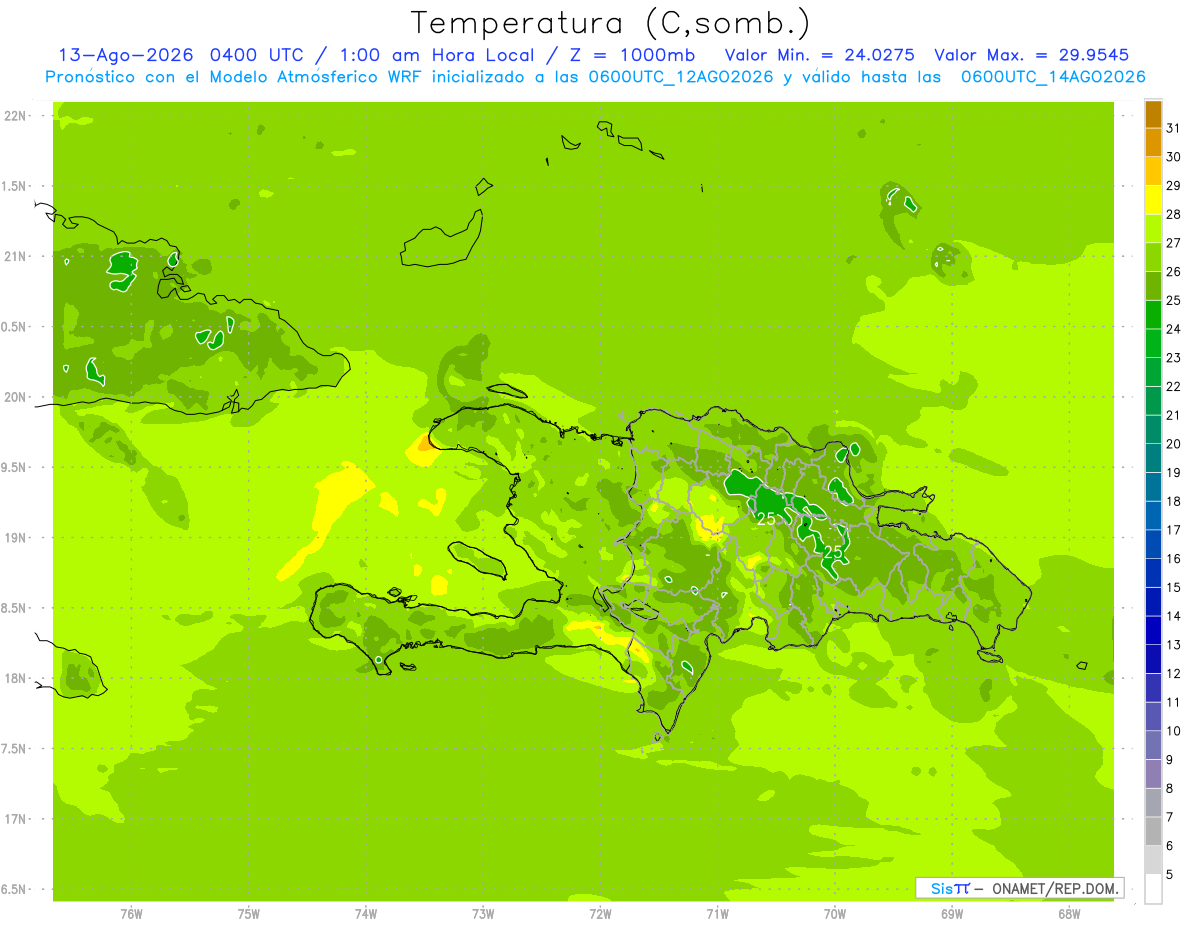Click the "71W" longitude axis label
The height and width of the screenshot is (927, 1200).
click(717, 913)
